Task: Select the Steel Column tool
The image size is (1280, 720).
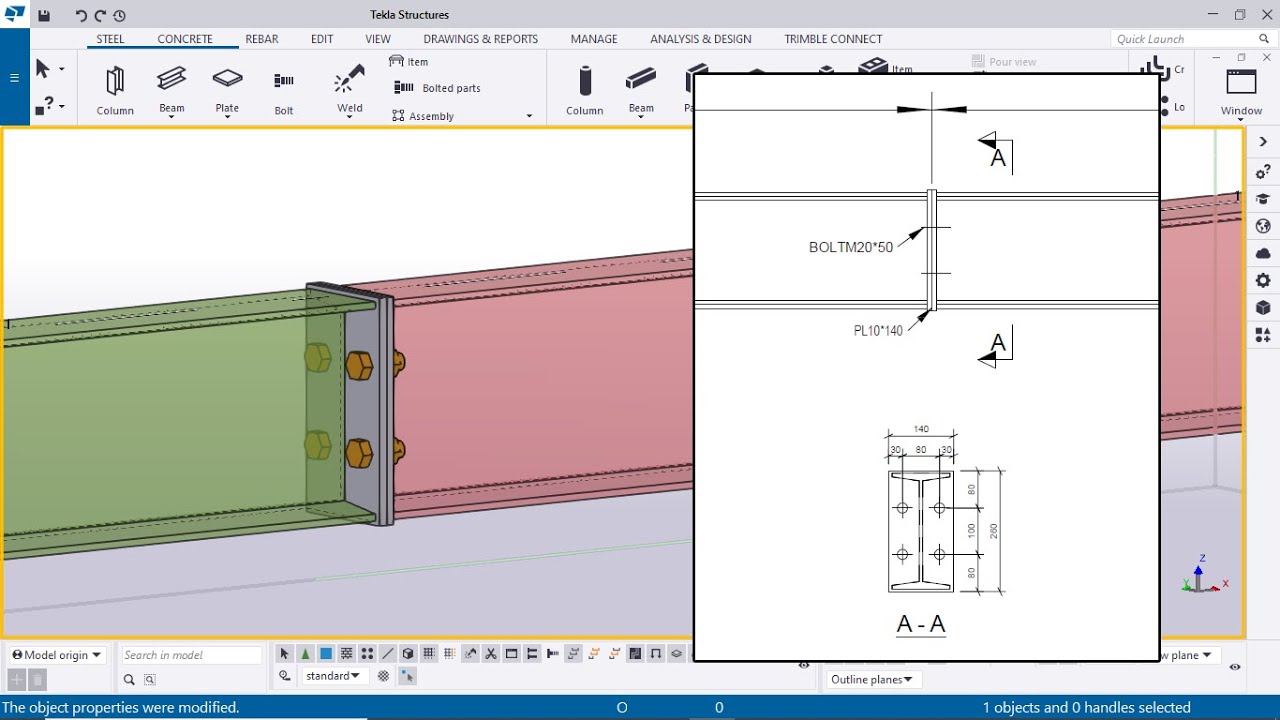Action: (115, 90)
